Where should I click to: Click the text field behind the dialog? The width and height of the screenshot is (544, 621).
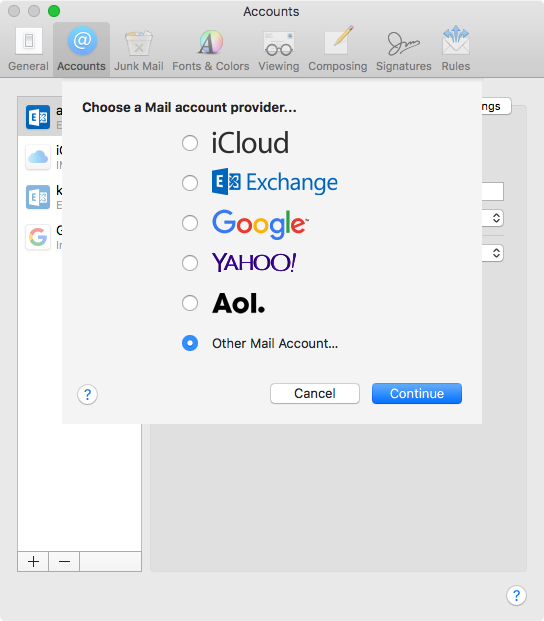coord(493,192)
